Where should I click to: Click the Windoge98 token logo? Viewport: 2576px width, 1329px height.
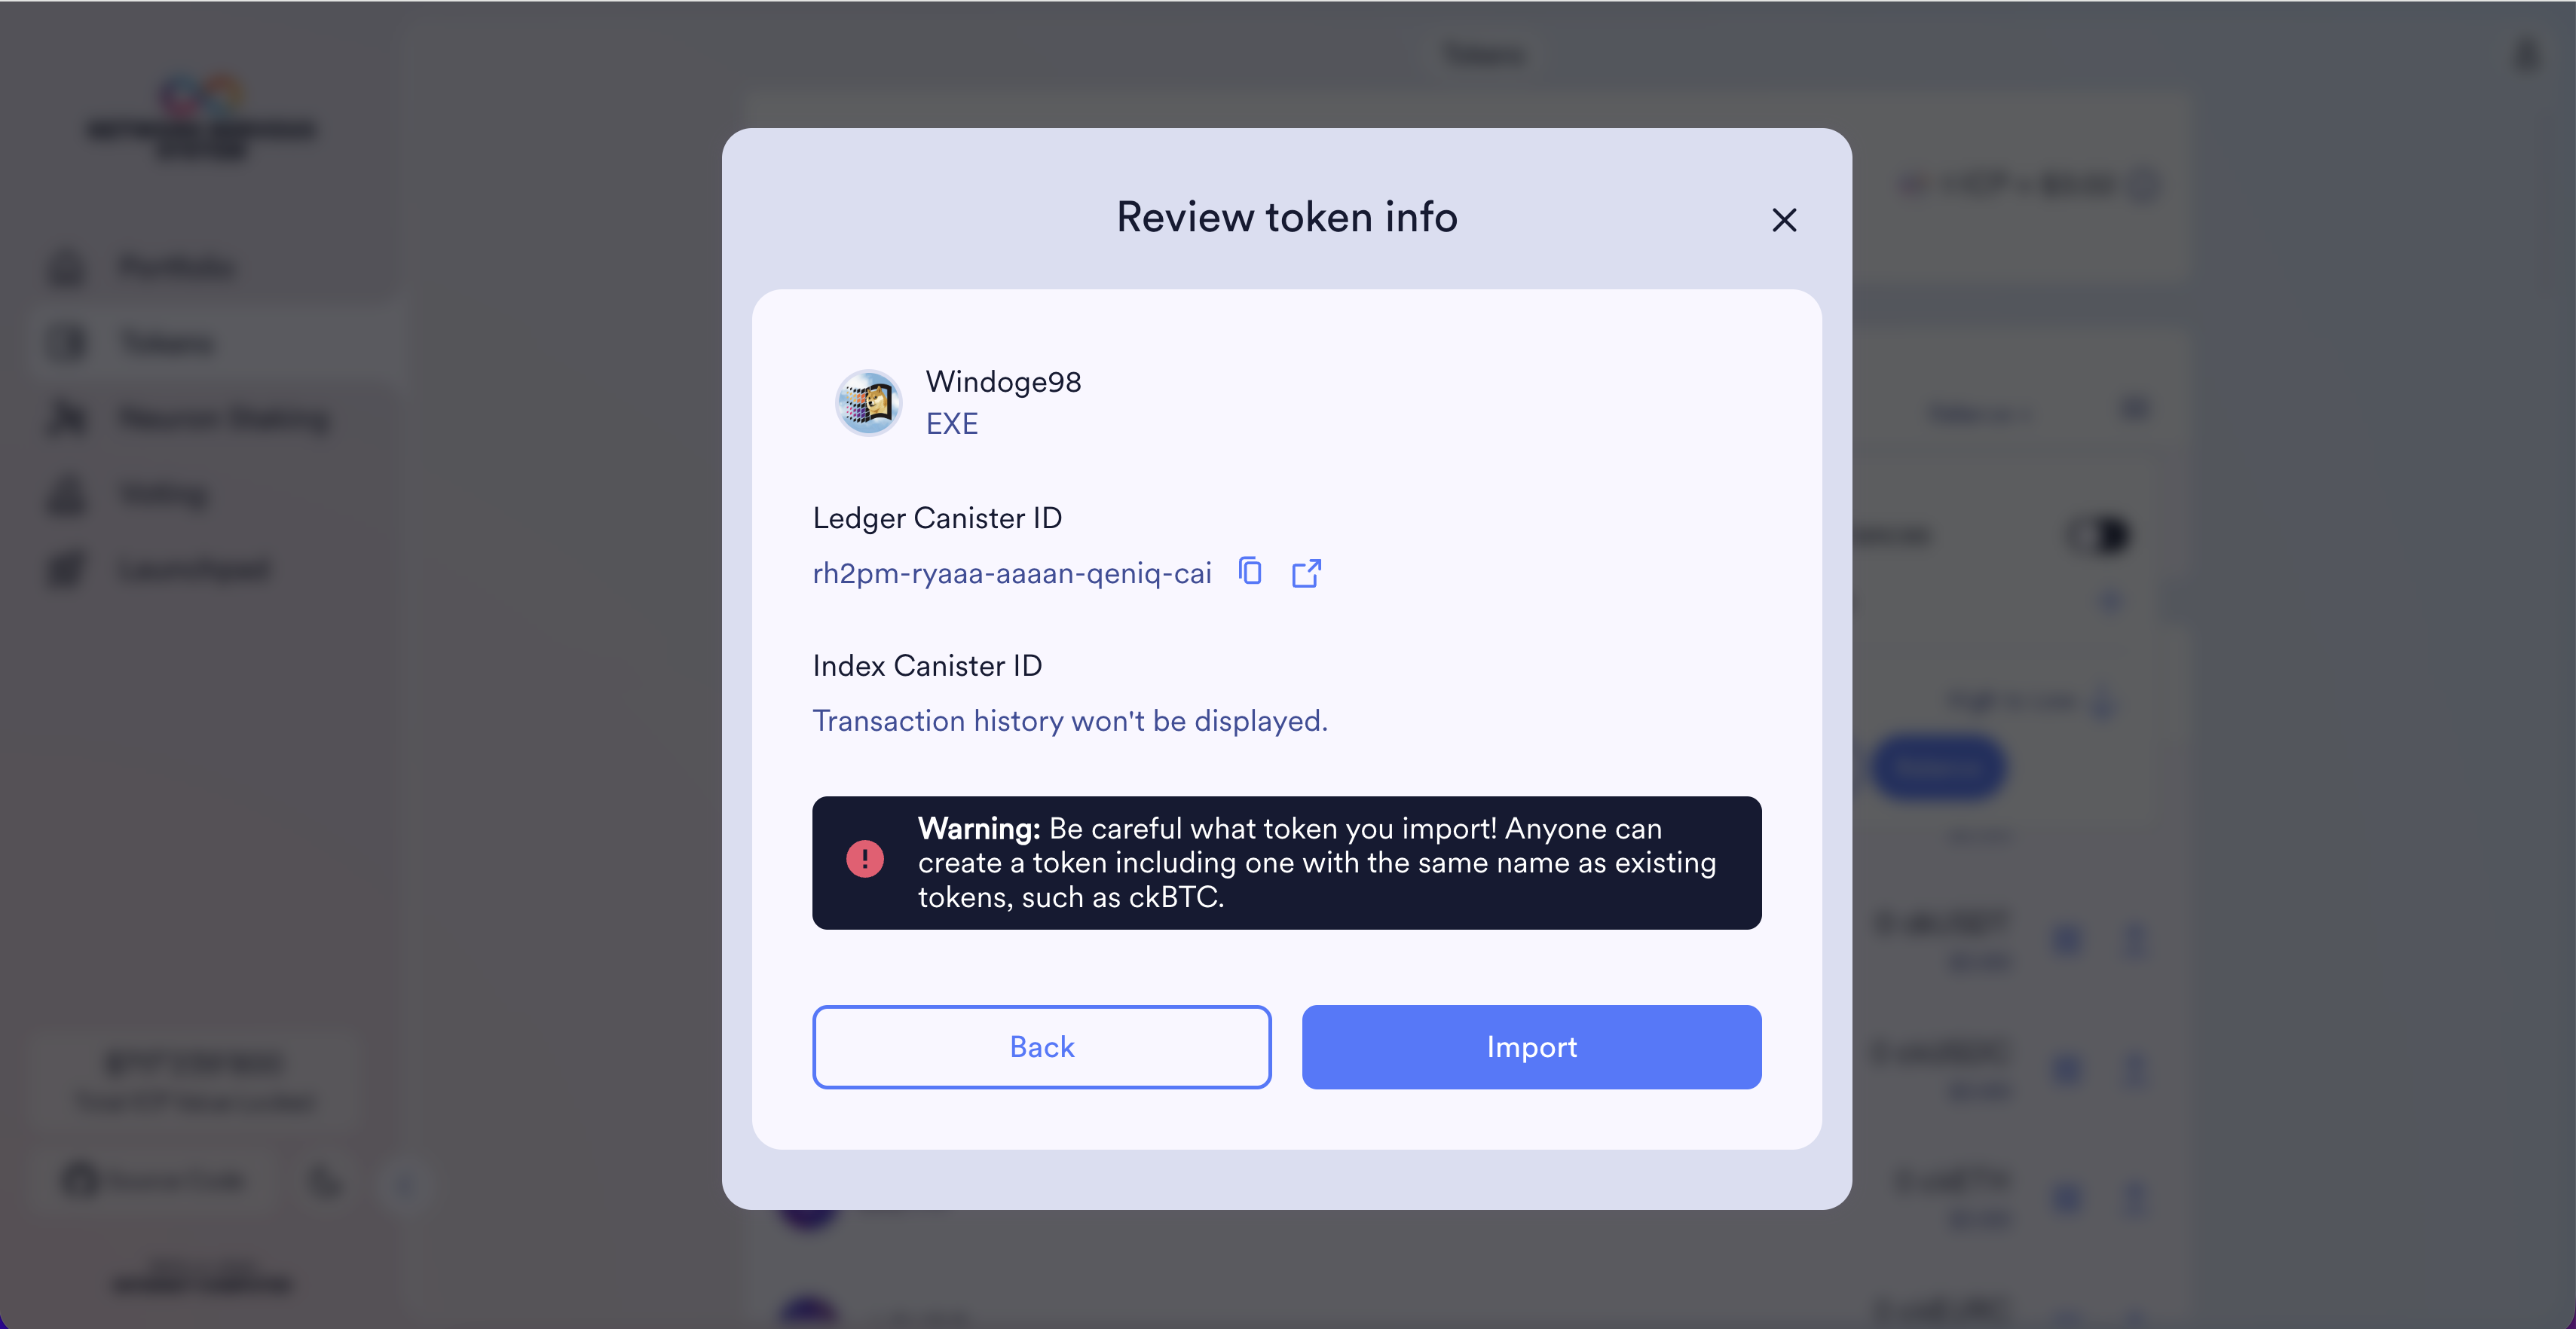(x=868, y=403)
